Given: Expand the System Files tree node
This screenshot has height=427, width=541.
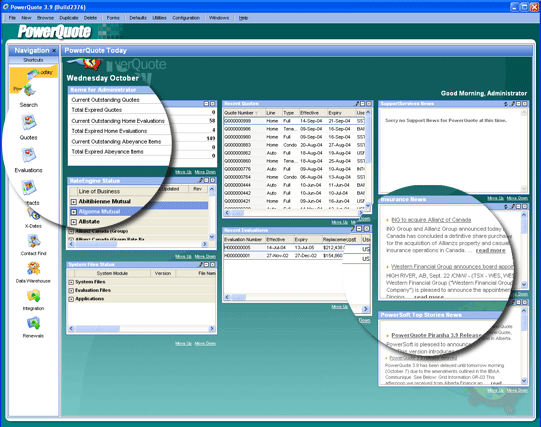Looking at the screenshot, I should coord(71,282).
